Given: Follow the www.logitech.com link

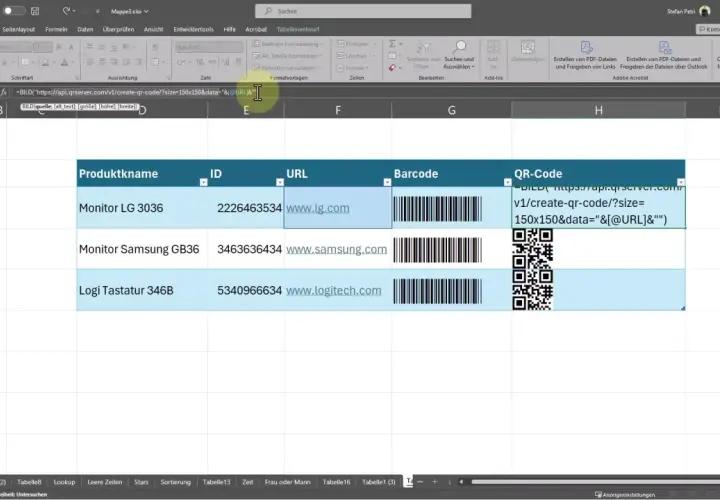Looking at the screenshot, I should [334, 291].
